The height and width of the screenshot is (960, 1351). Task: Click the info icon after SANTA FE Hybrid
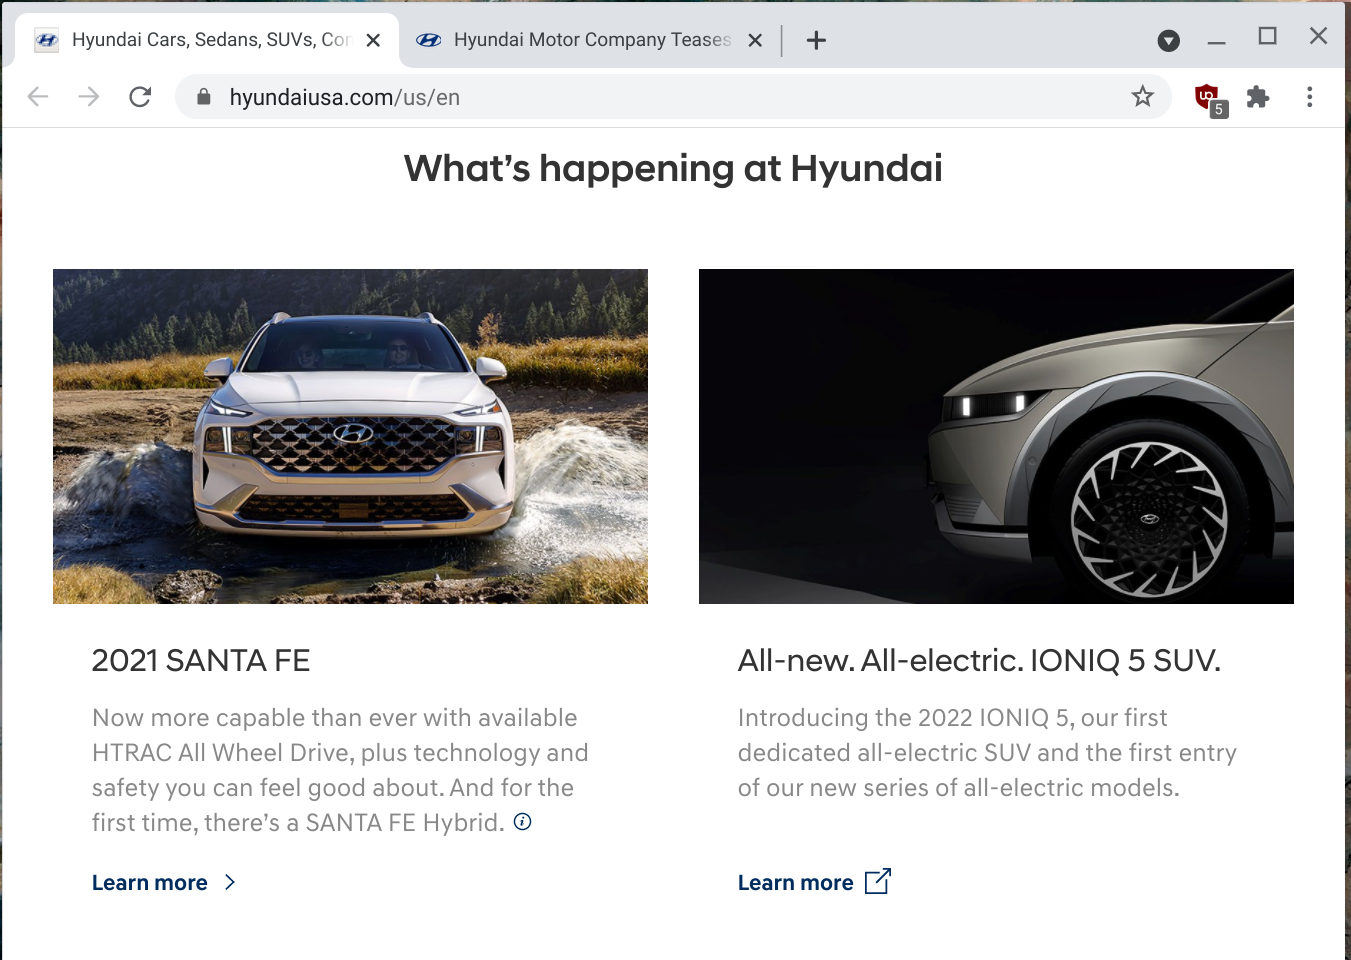pos(522,822)
